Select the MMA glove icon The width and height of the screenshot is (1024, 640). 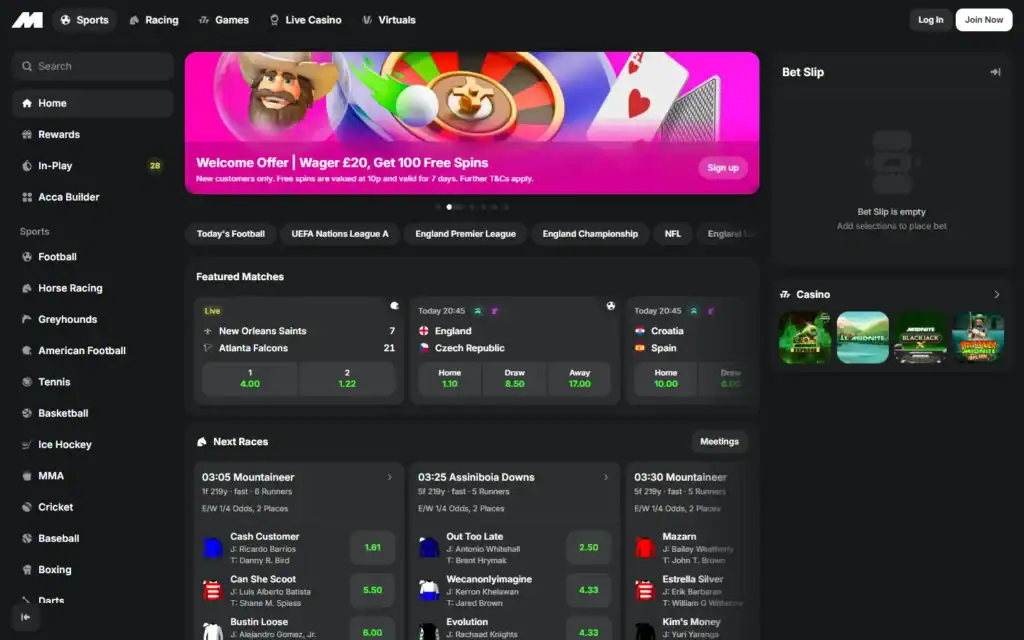click(x=27, y=476)
